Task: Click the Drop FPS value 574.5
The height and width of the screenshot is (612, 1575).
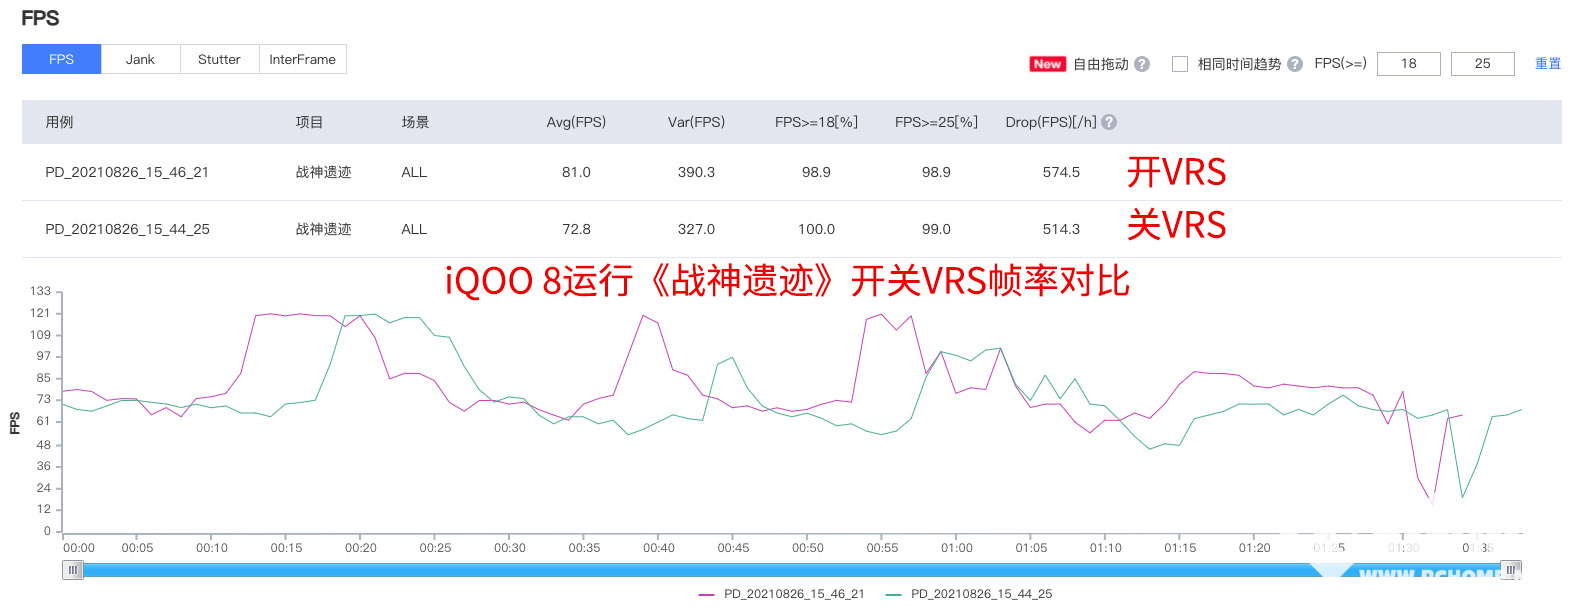Action: tap(1061, 172)
